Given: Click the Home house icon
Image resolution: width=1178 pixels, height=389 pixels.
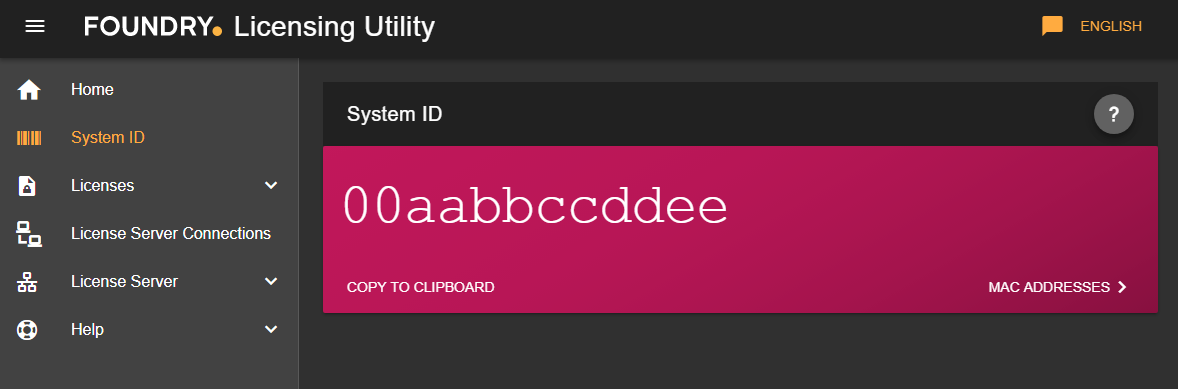Looking at the screenshot, I should click(x=29, y=90).
